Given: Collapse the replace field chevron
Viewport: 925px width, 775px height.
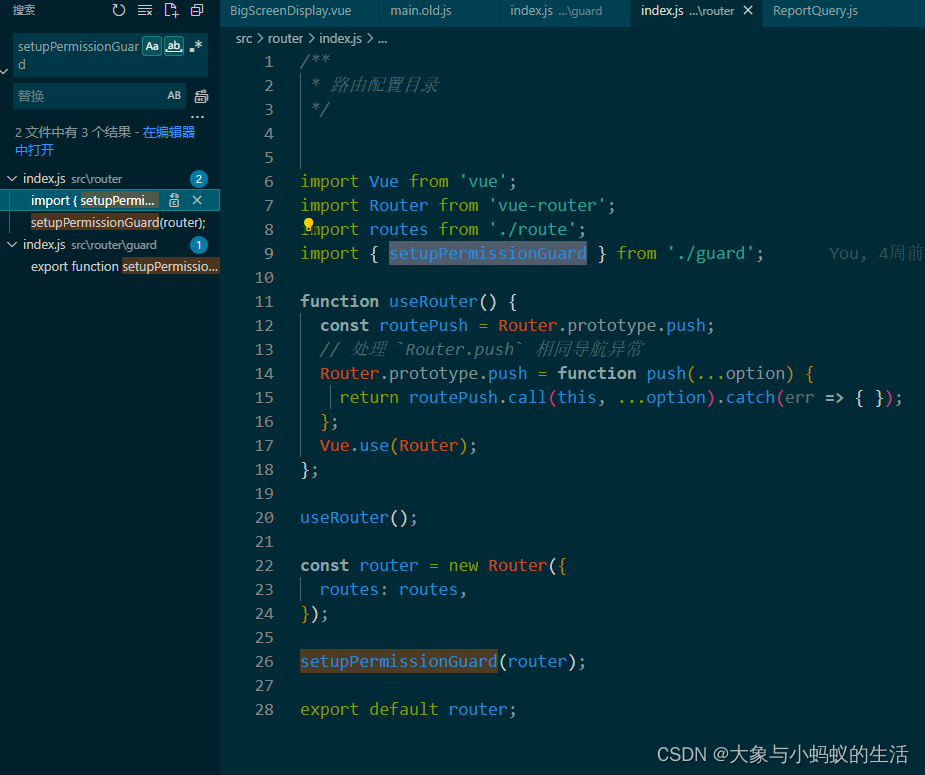Looking at the screenshot, I should [x=5, y=71].
